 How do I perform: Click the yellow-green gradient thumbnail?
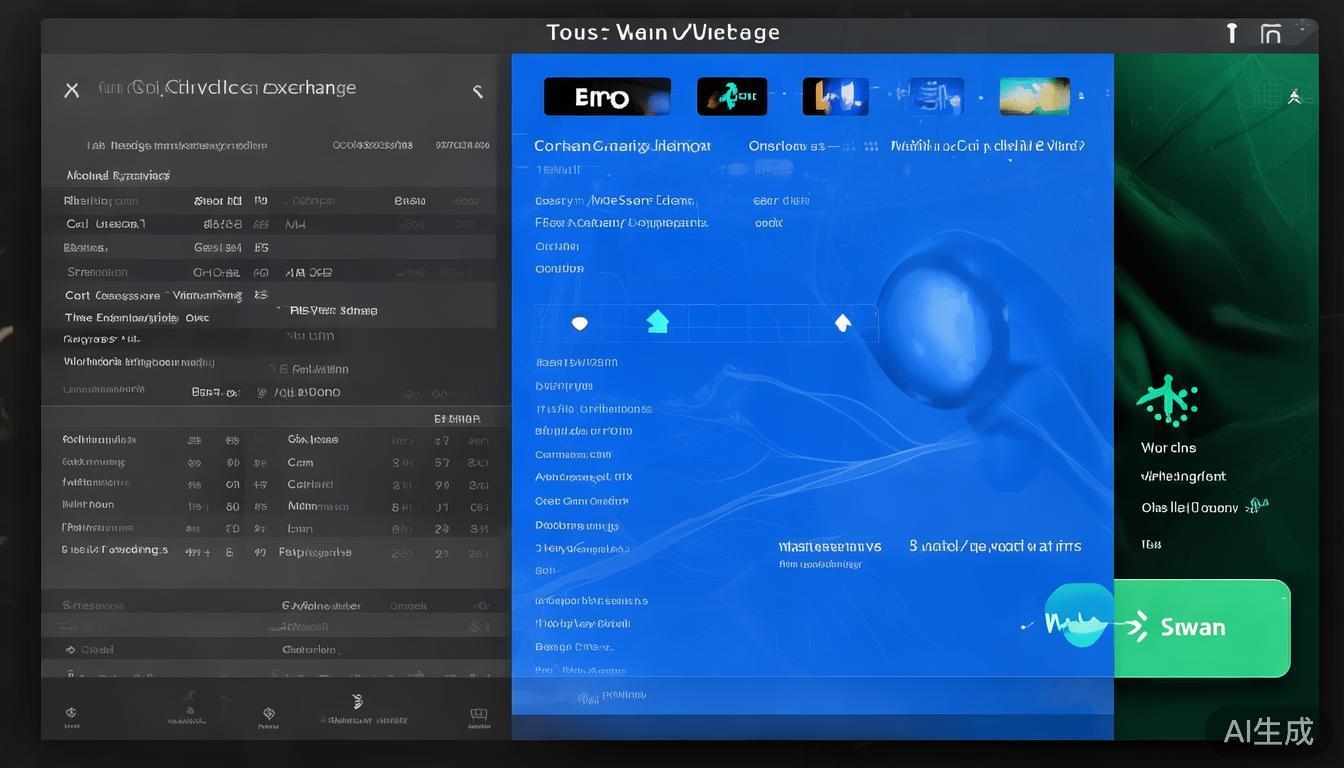(1035, 97)
